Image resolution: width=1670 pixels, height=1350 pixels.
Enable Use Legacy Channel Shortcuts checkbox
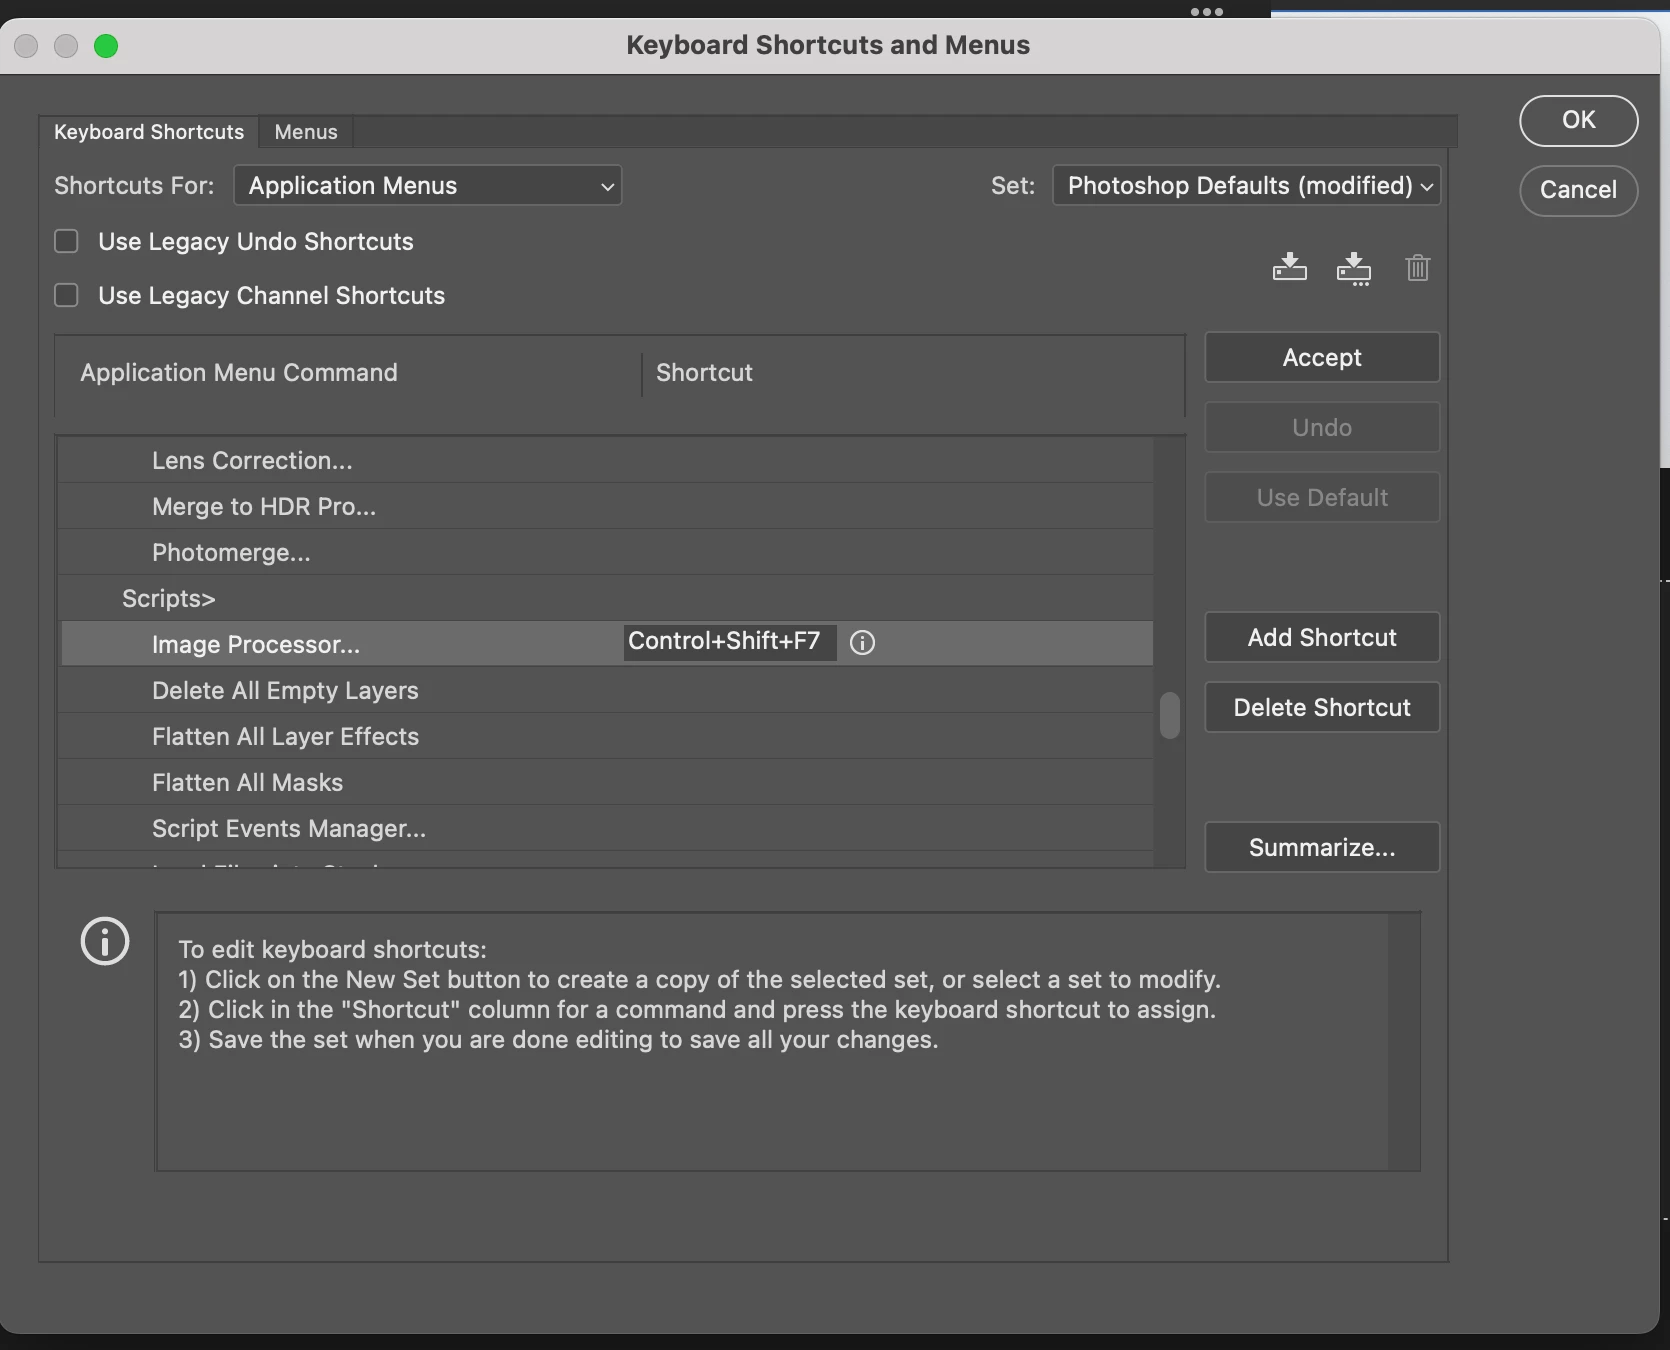pos(66,295)
